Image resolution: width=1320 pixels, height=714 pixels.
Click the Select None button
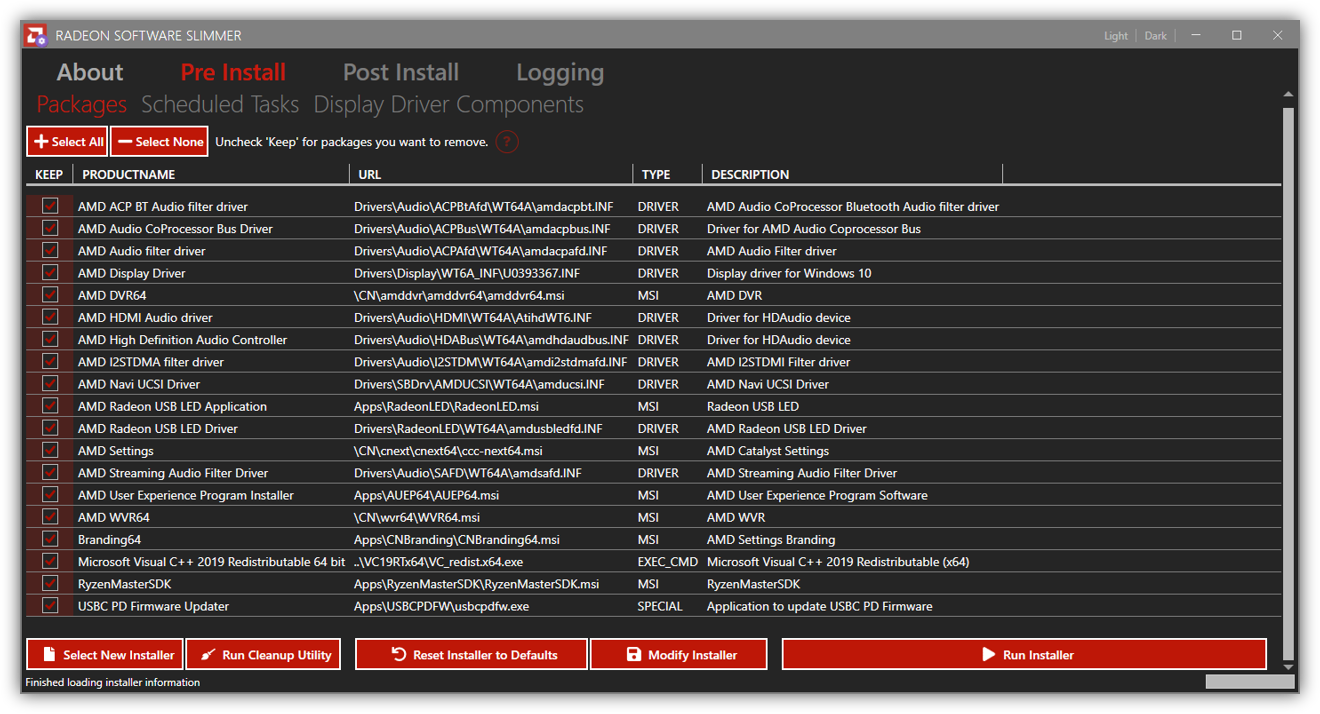click(159, 142)
